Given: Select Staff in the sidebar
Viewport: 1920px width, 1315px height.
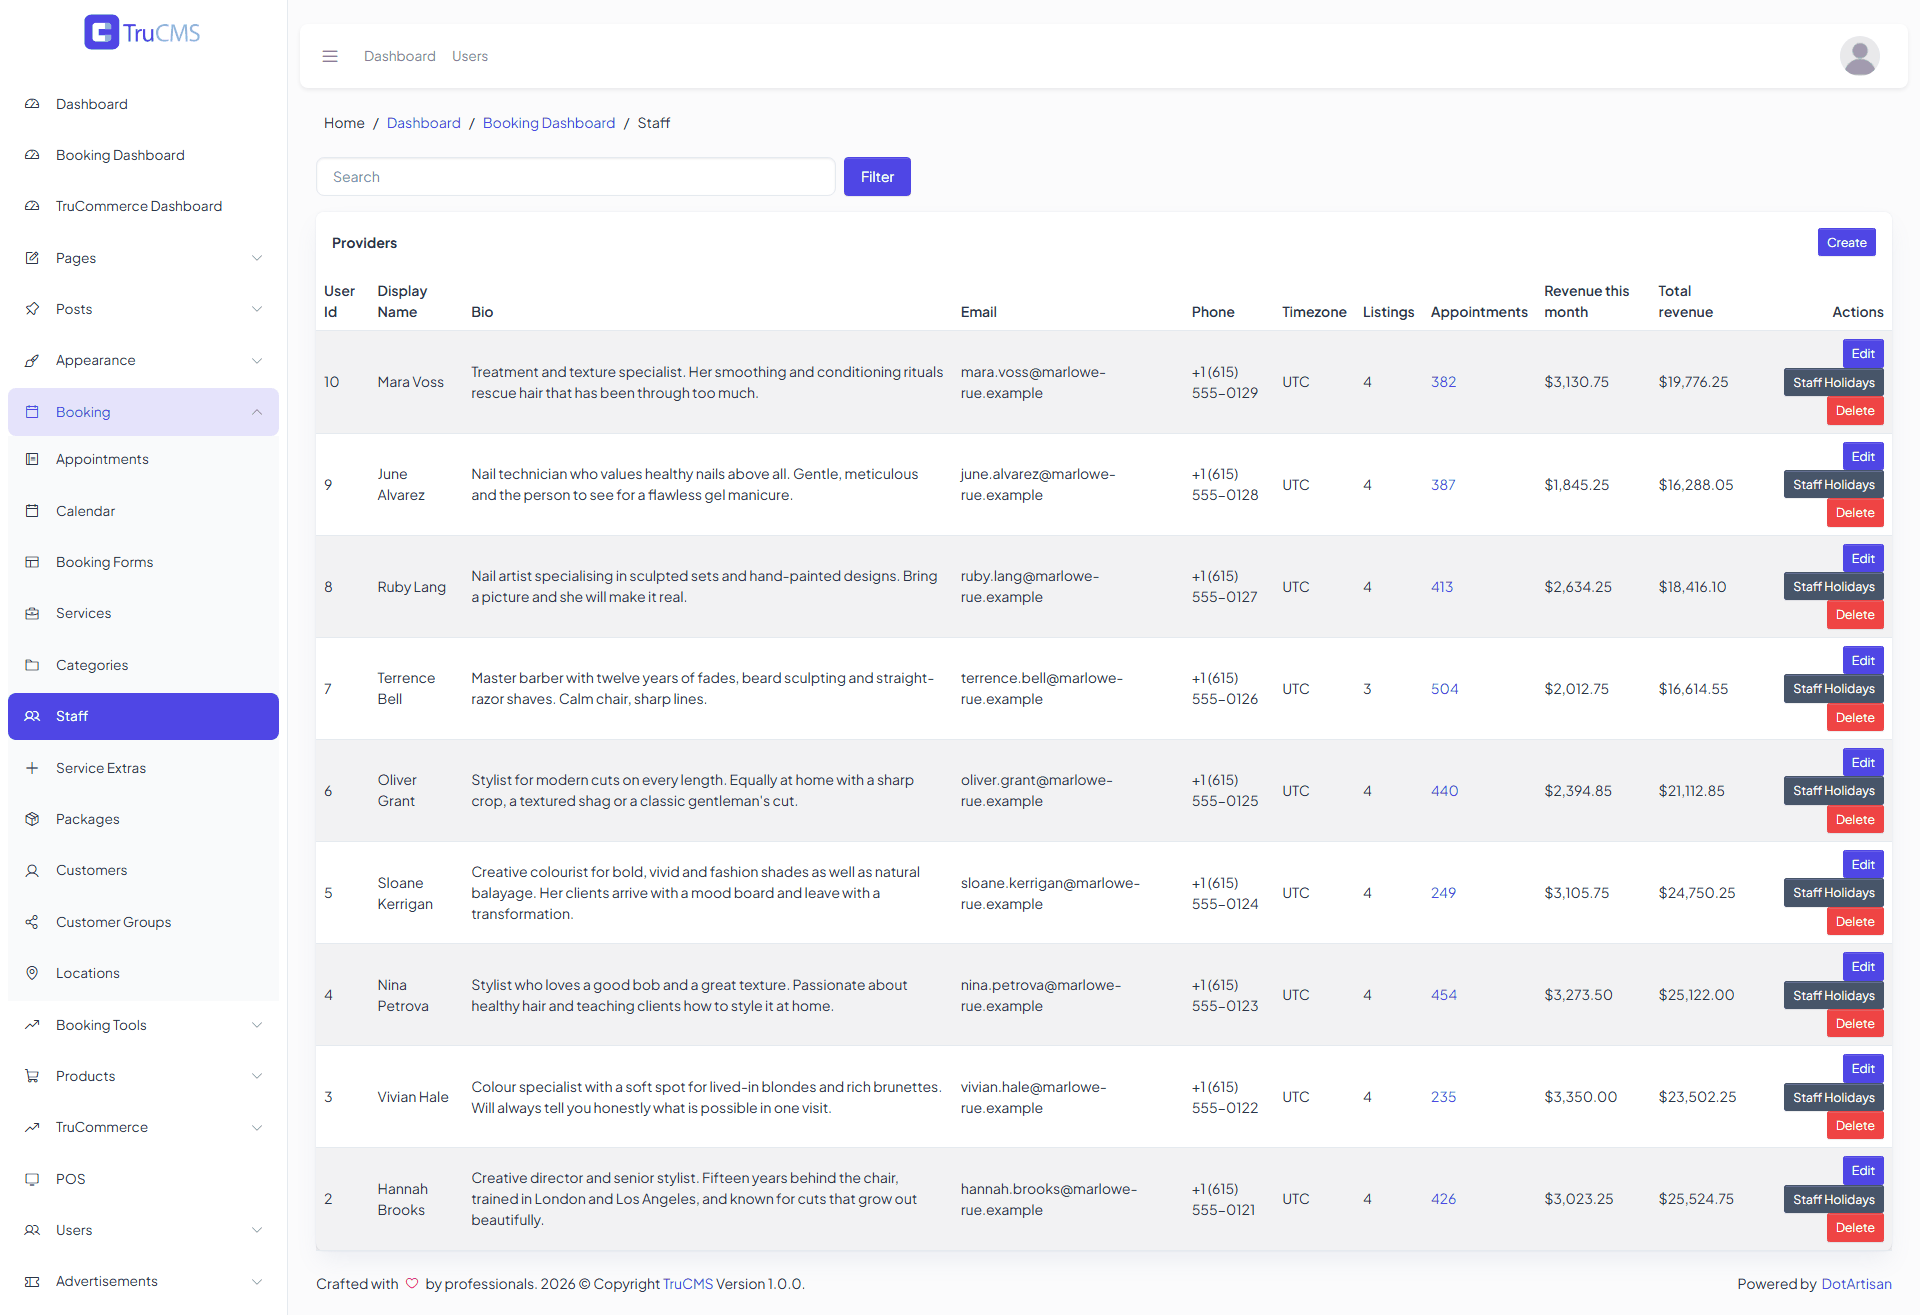Looking at the screenshot, I should (x=143, y=716).
